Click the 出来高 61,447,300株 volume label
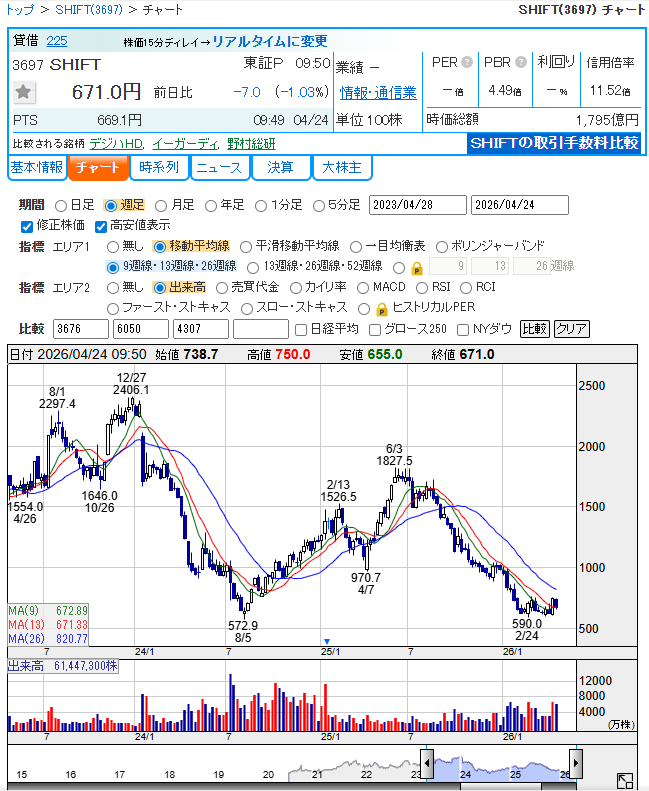649x791 pixels. 63,666
